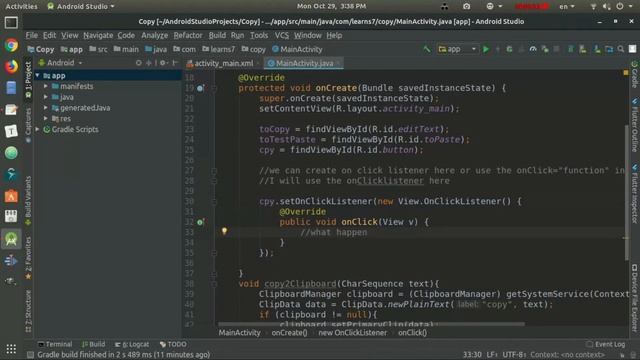Open Show Applications grid in dock
This screenshot has width=640, height=360.
click(11, 349)
